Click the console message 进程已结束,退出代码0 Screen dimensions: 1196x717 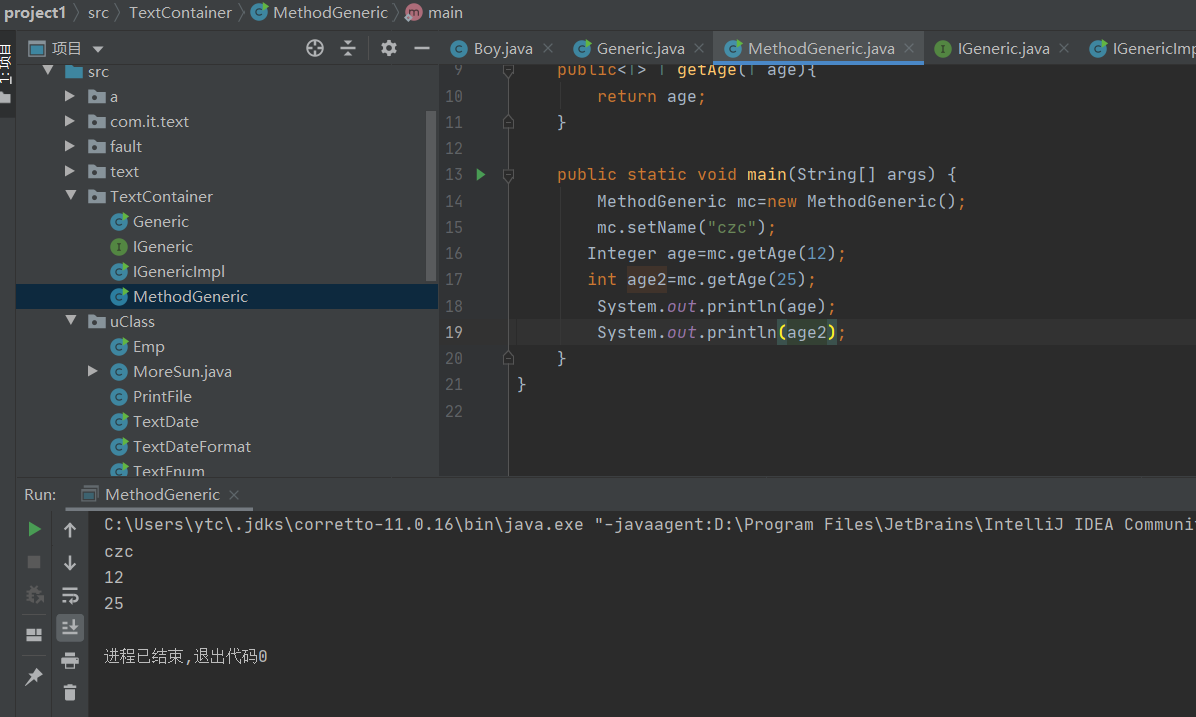tap(185, 657)
